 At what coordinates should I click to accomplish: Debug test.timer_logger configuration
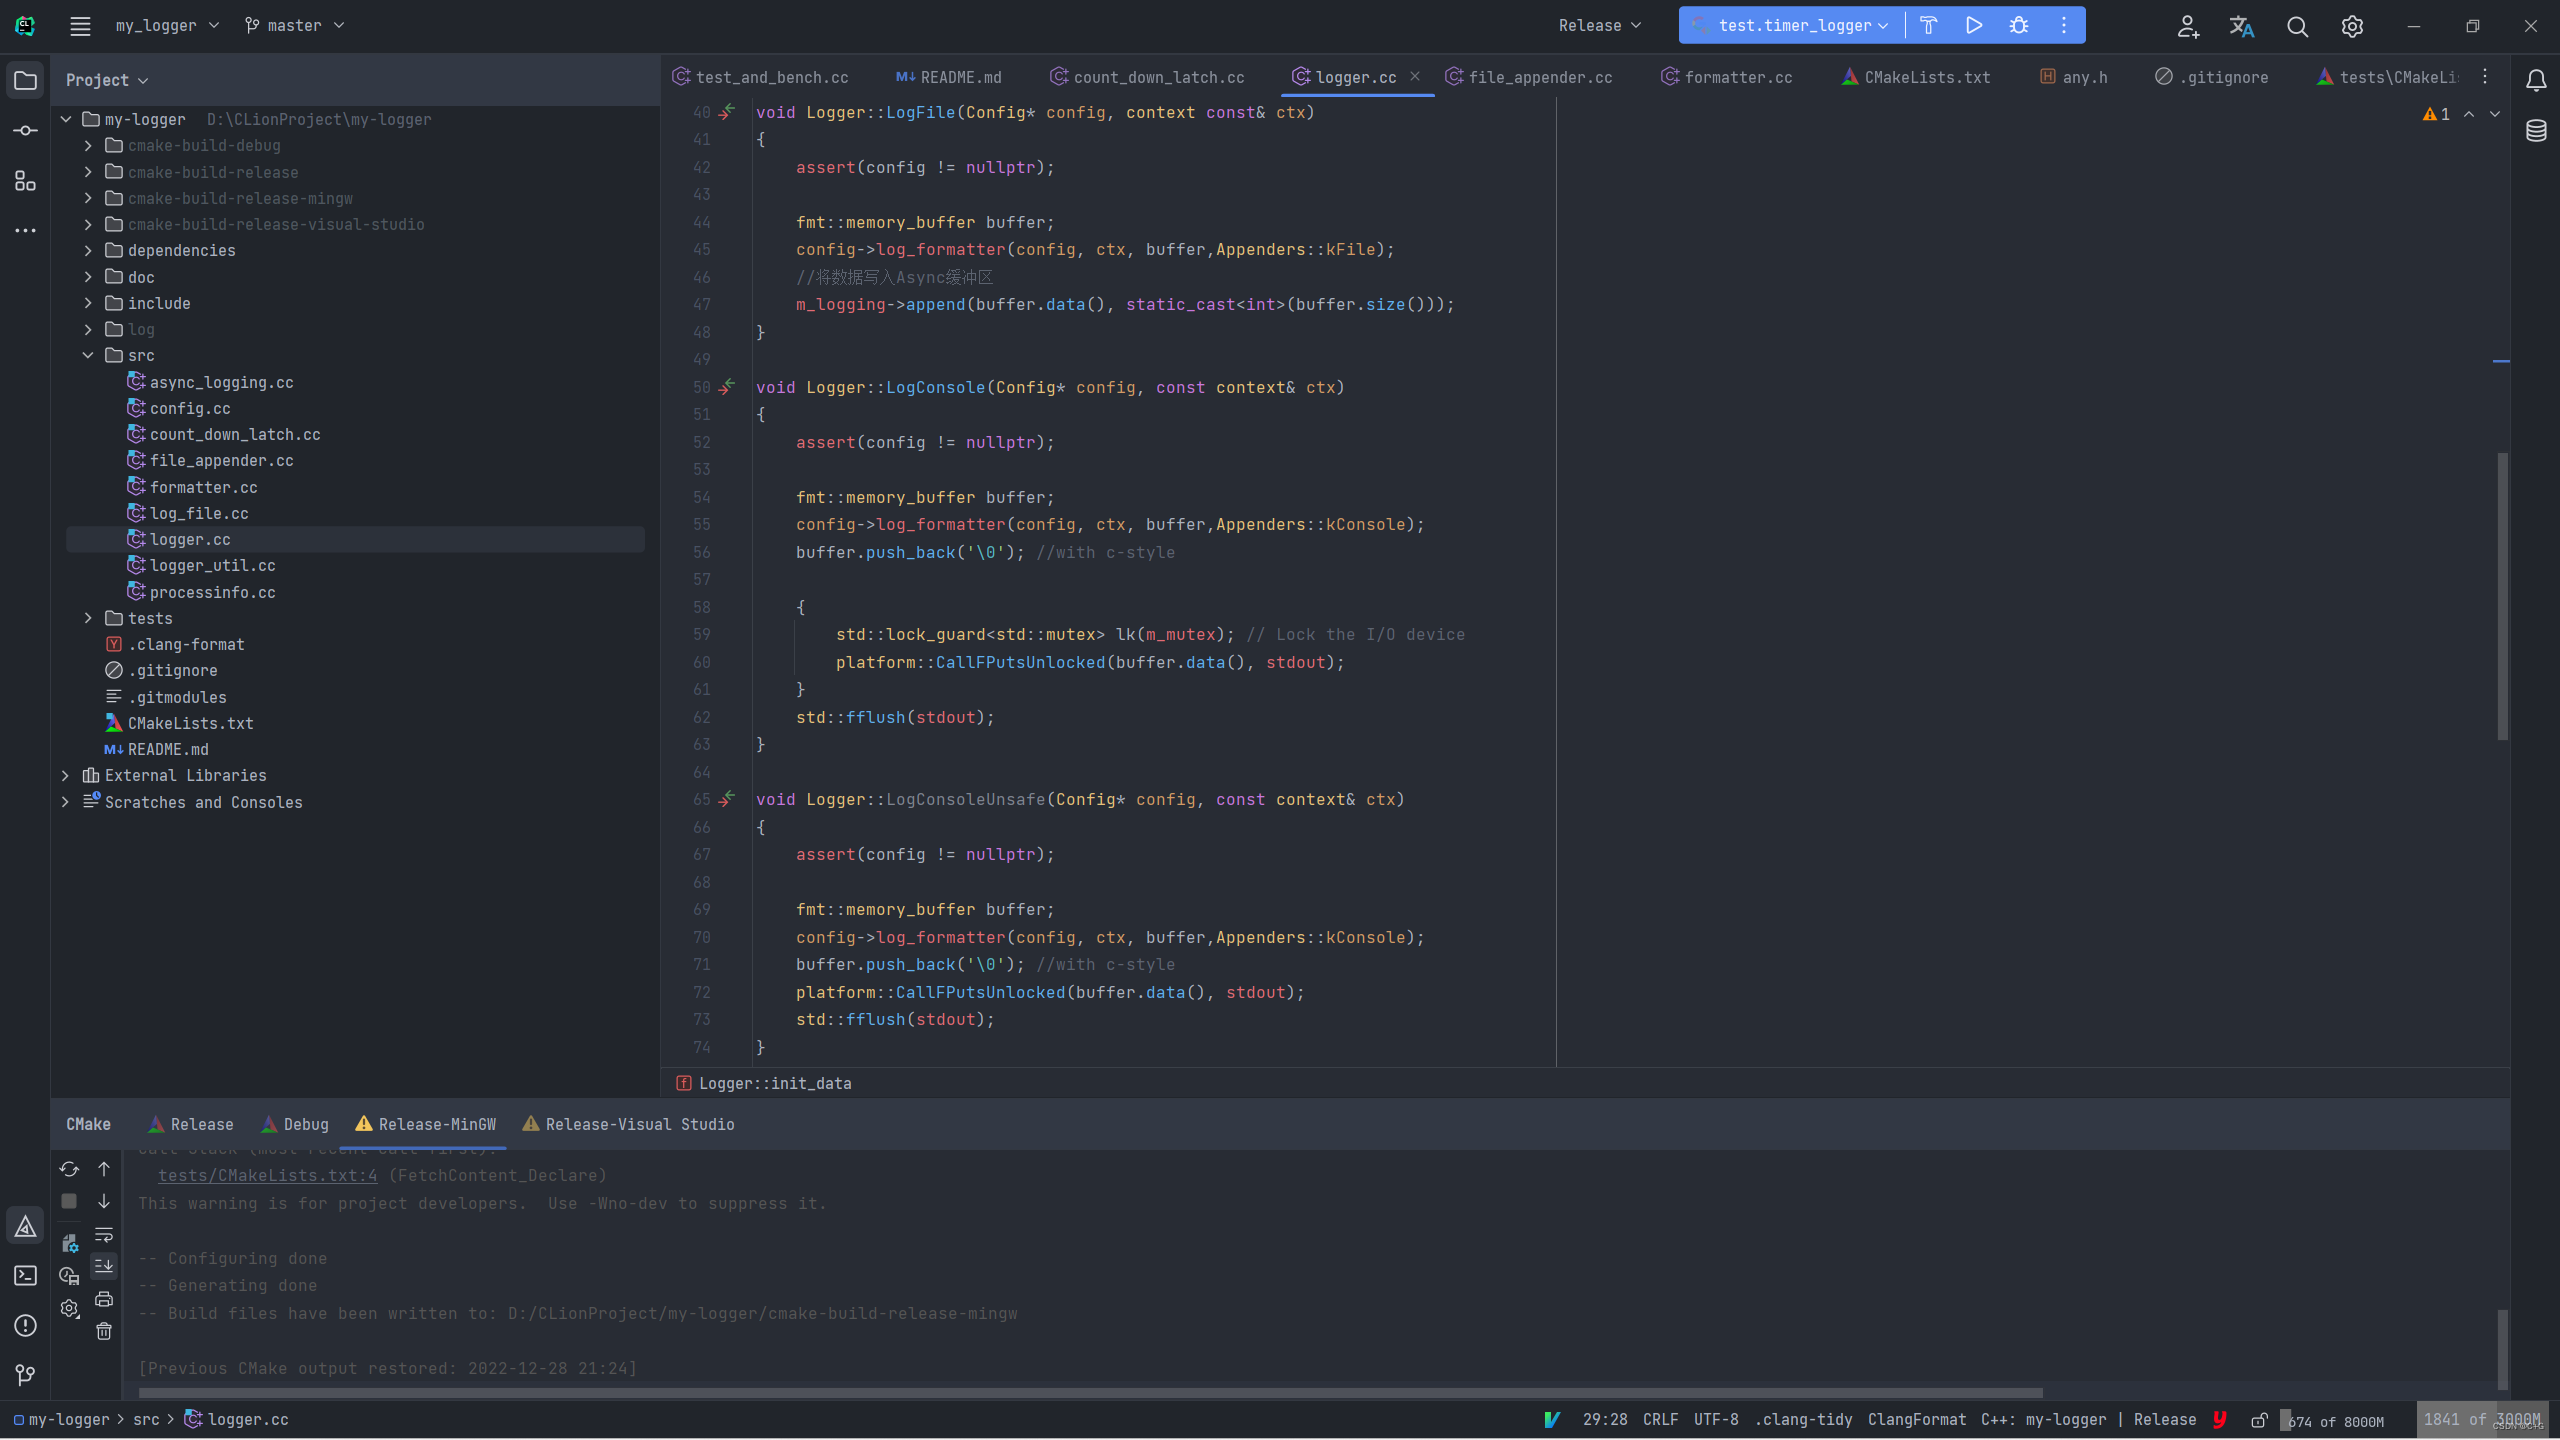click(x=2019, y=26)
